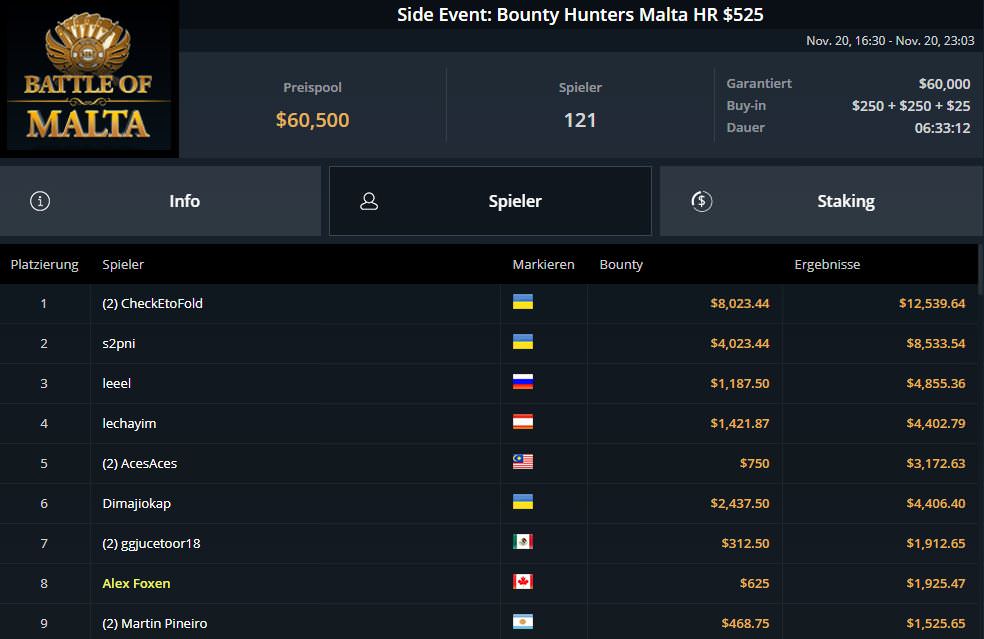Select player Alex Foxen
984x639 pixels.
136,583
